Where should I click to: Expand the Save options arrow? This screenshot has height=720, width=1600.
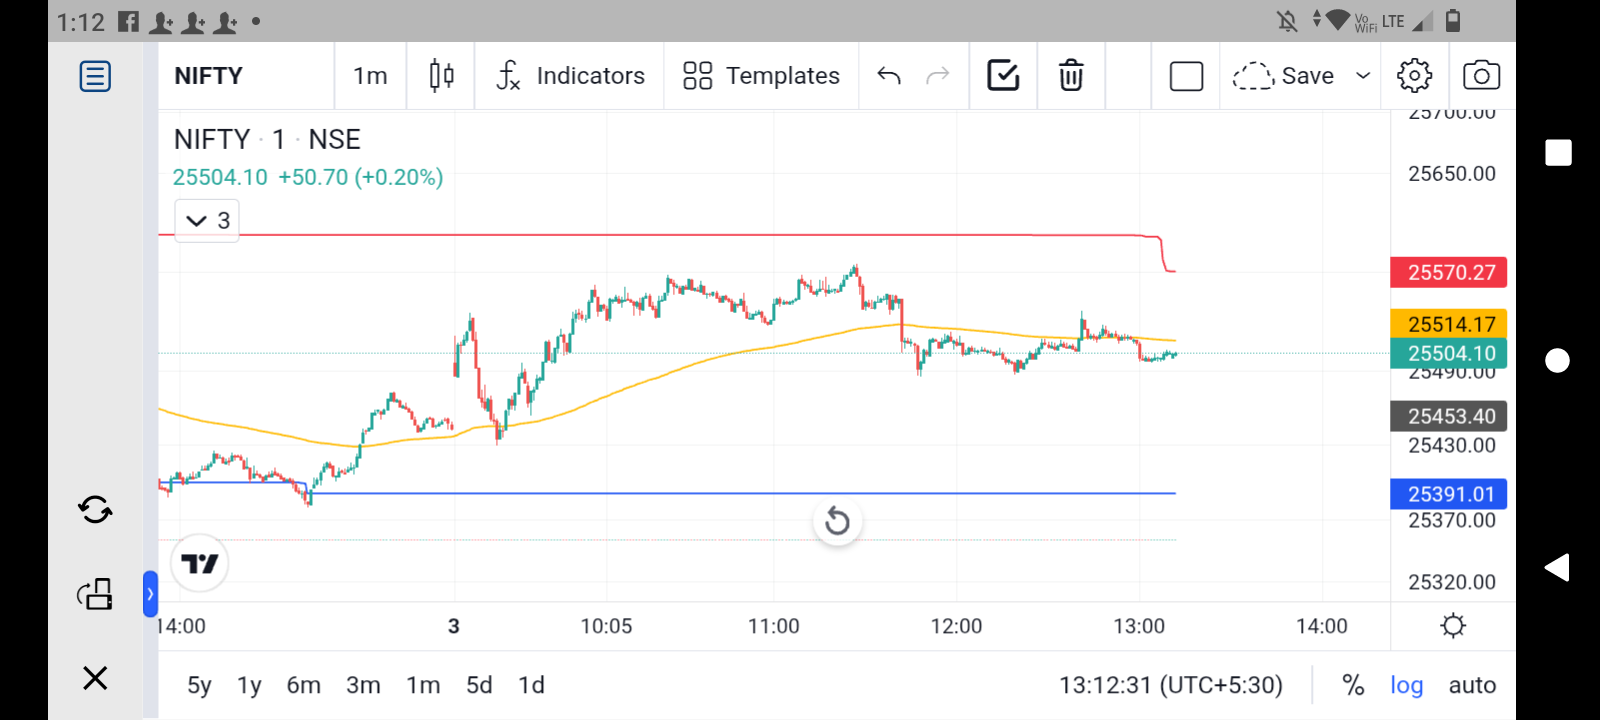point(1363,76)
